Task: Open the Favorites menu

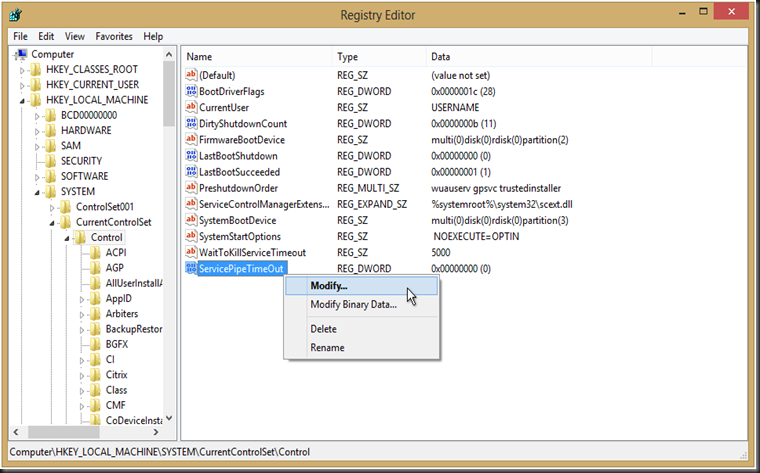Action: tap(114, 36)
